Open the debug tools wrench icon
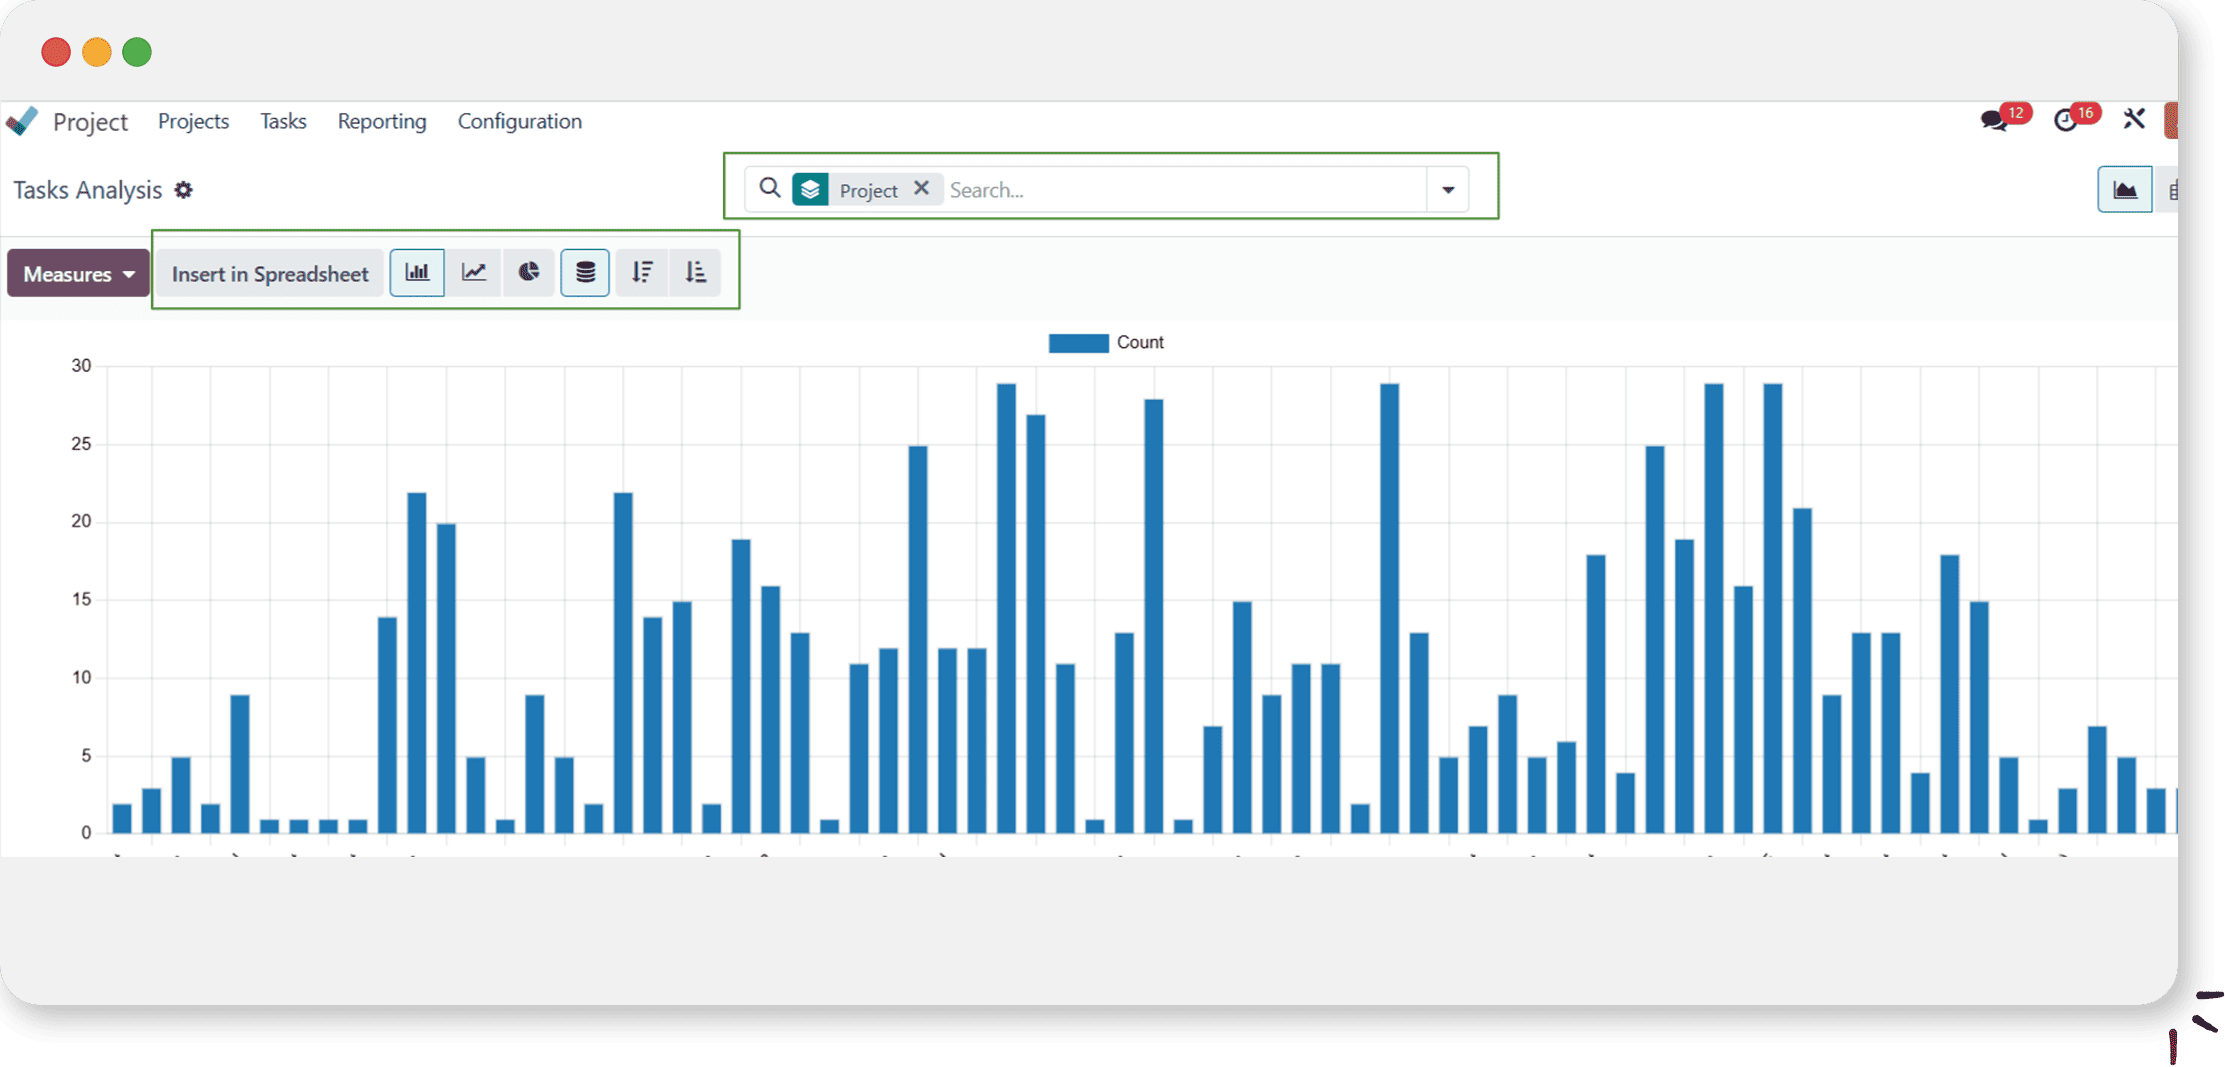Screen dimensions: 2225x1067 tap(2134, 120)
